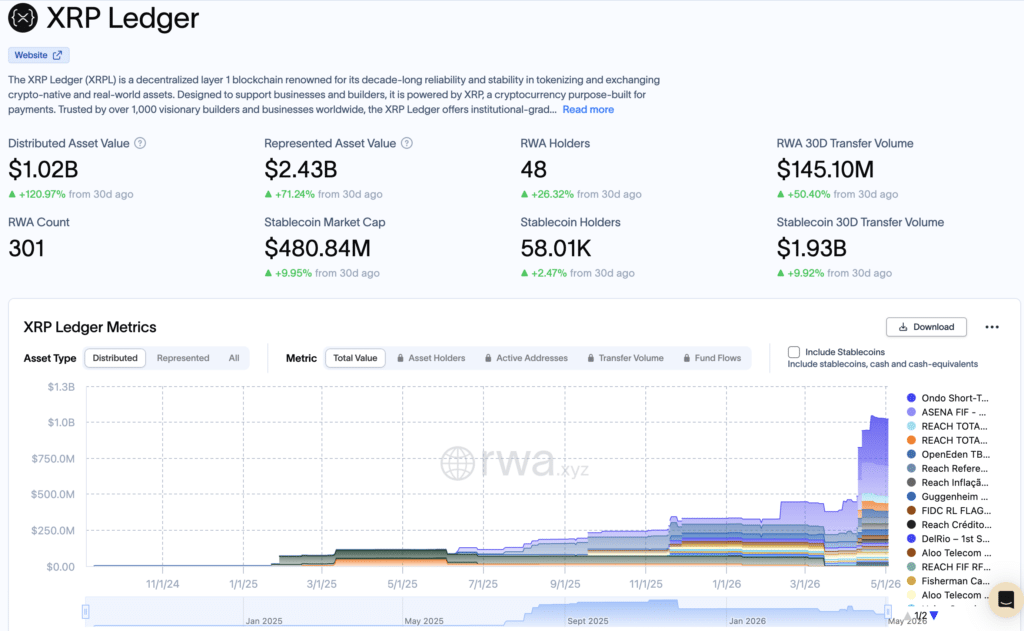1024x631 pixels.
Task: Click the +71.24% change indicator
Action: [x=290, y=194]
